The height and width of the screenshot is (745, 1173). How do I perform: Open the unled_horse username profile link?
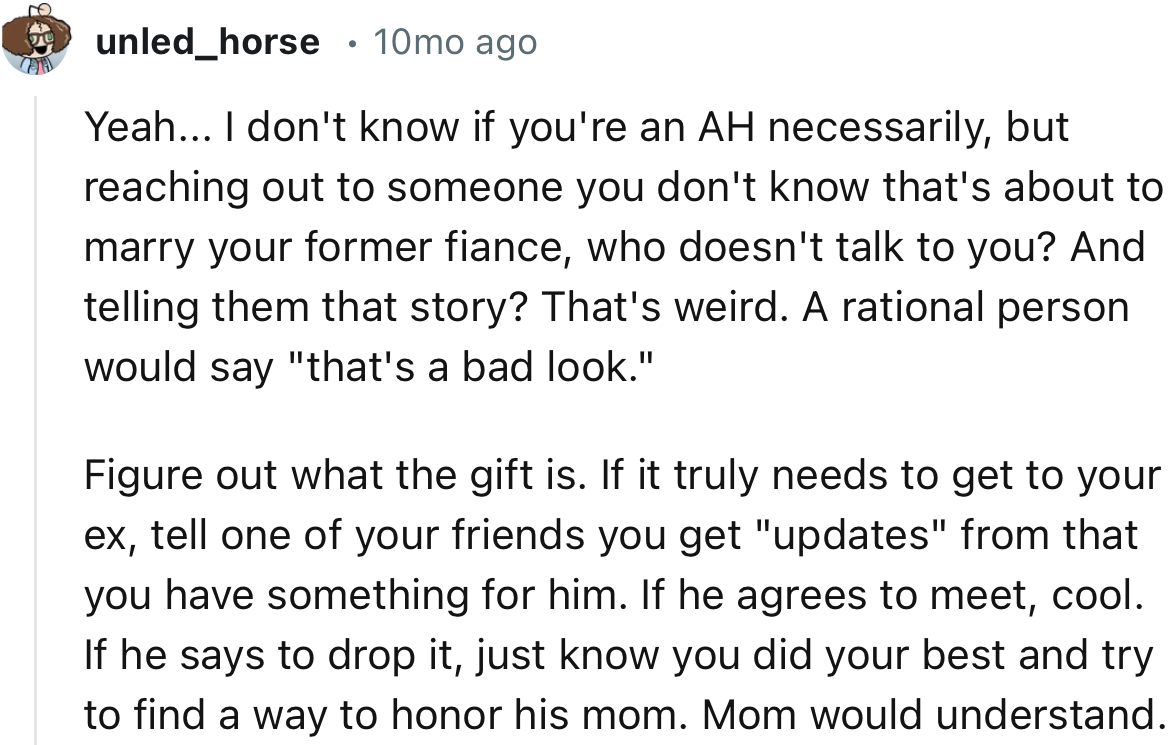click(x=207, y=42)
